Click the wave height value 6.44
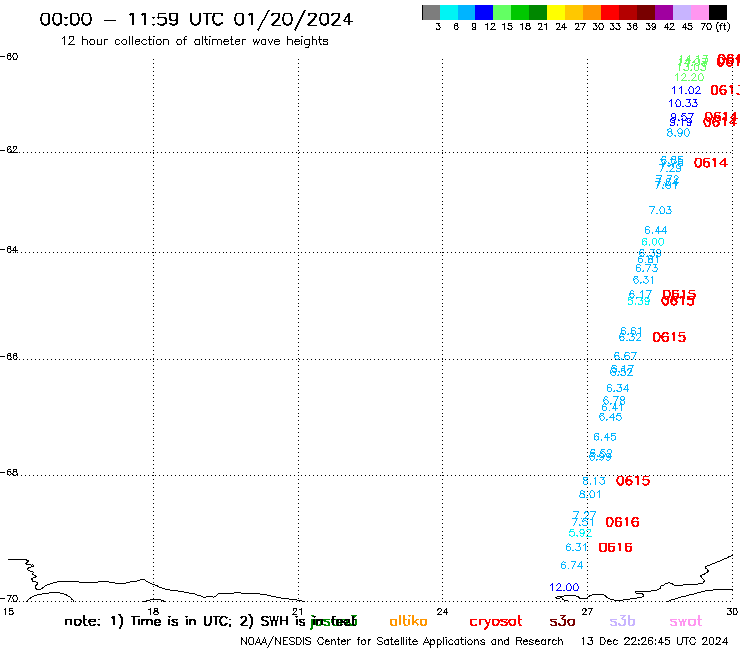This screenshot has height=650, width=740. point(656,230)
